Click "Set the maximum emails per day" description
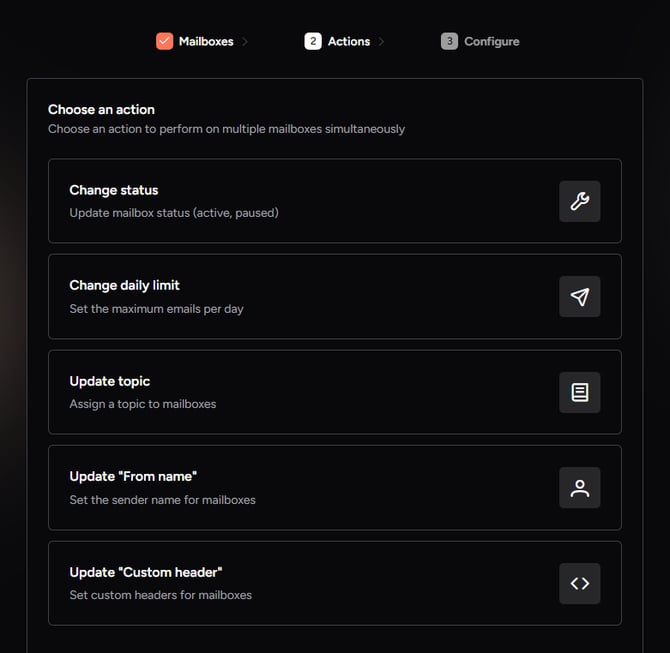The image size is (670, 653). click(156, 309)
